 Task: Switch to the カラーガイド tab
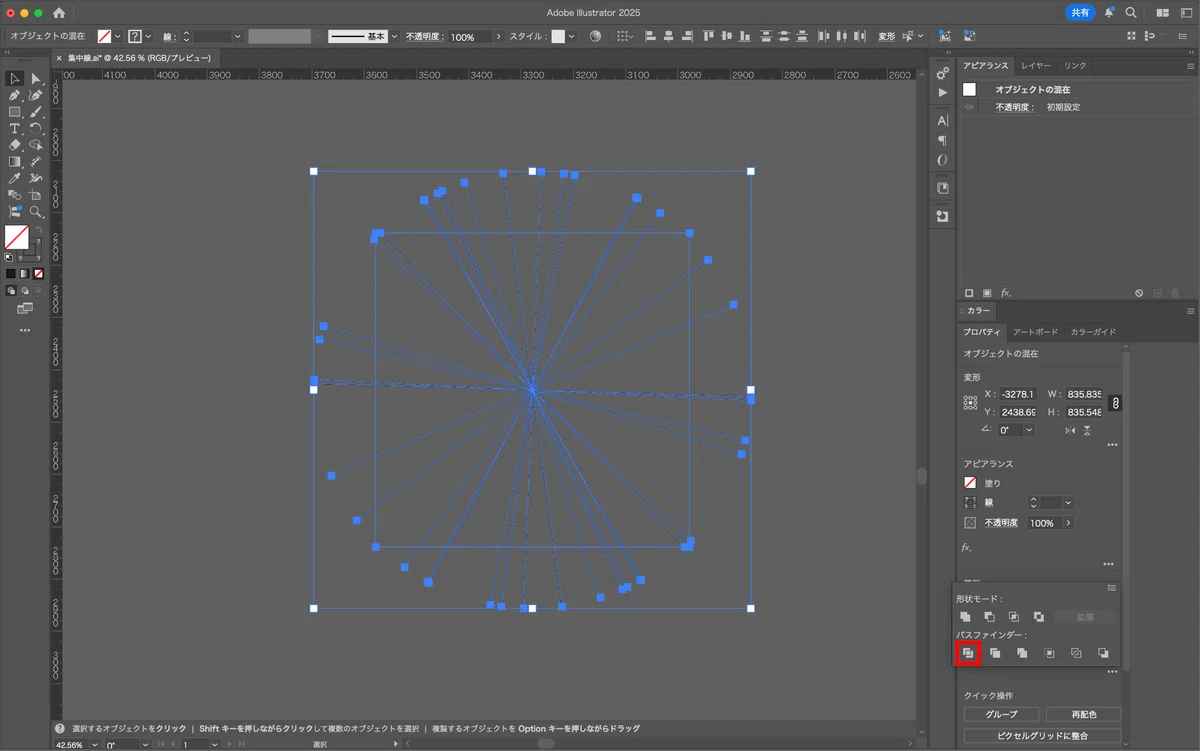1093,332
